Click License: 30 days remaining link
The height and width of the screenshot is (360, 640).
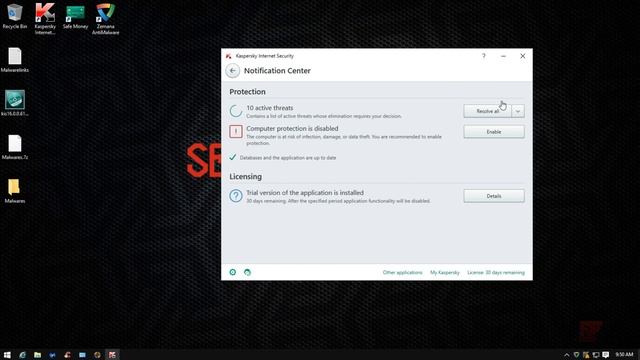496,272
